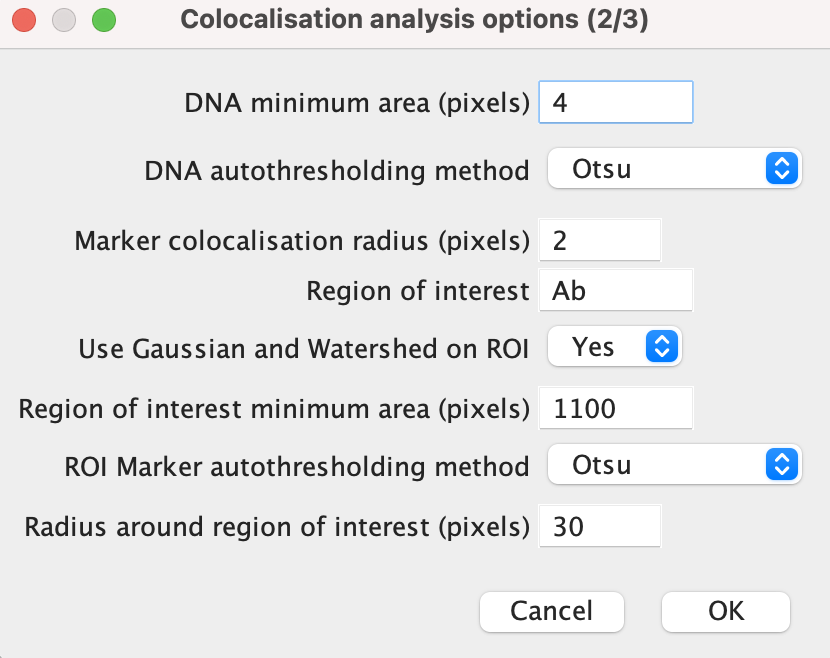Click the DNA minimum area input field
This screenshot has height=658, width=830.
pyautogui.click(x=615, y=101)
